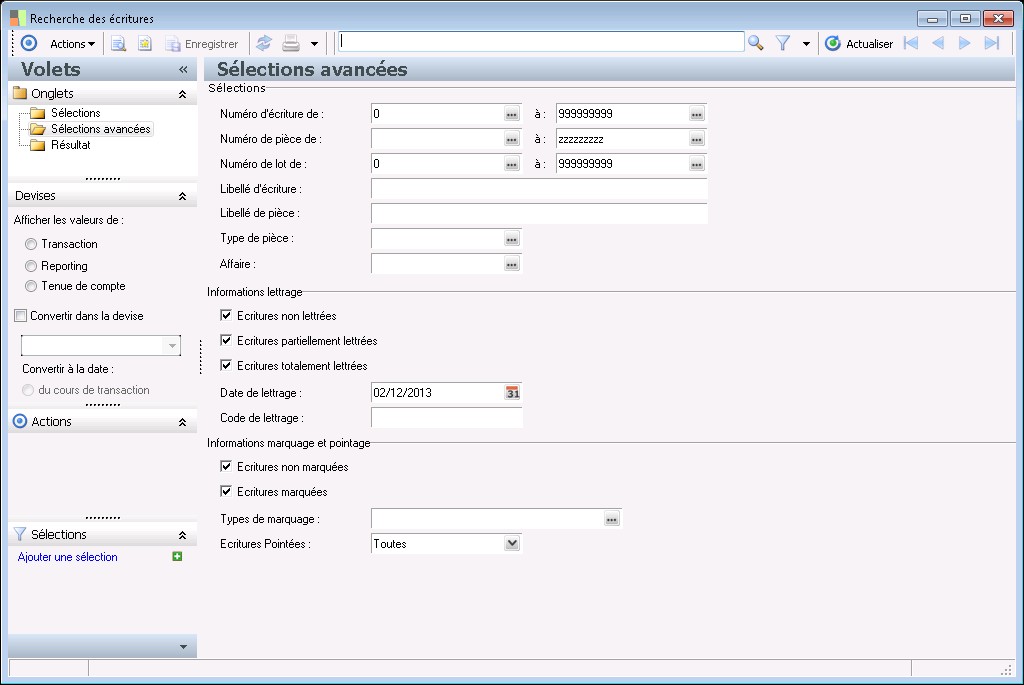Open lookup for Numéro d'écriture de
Screen dimensions: 1024x685
[511, 114]
